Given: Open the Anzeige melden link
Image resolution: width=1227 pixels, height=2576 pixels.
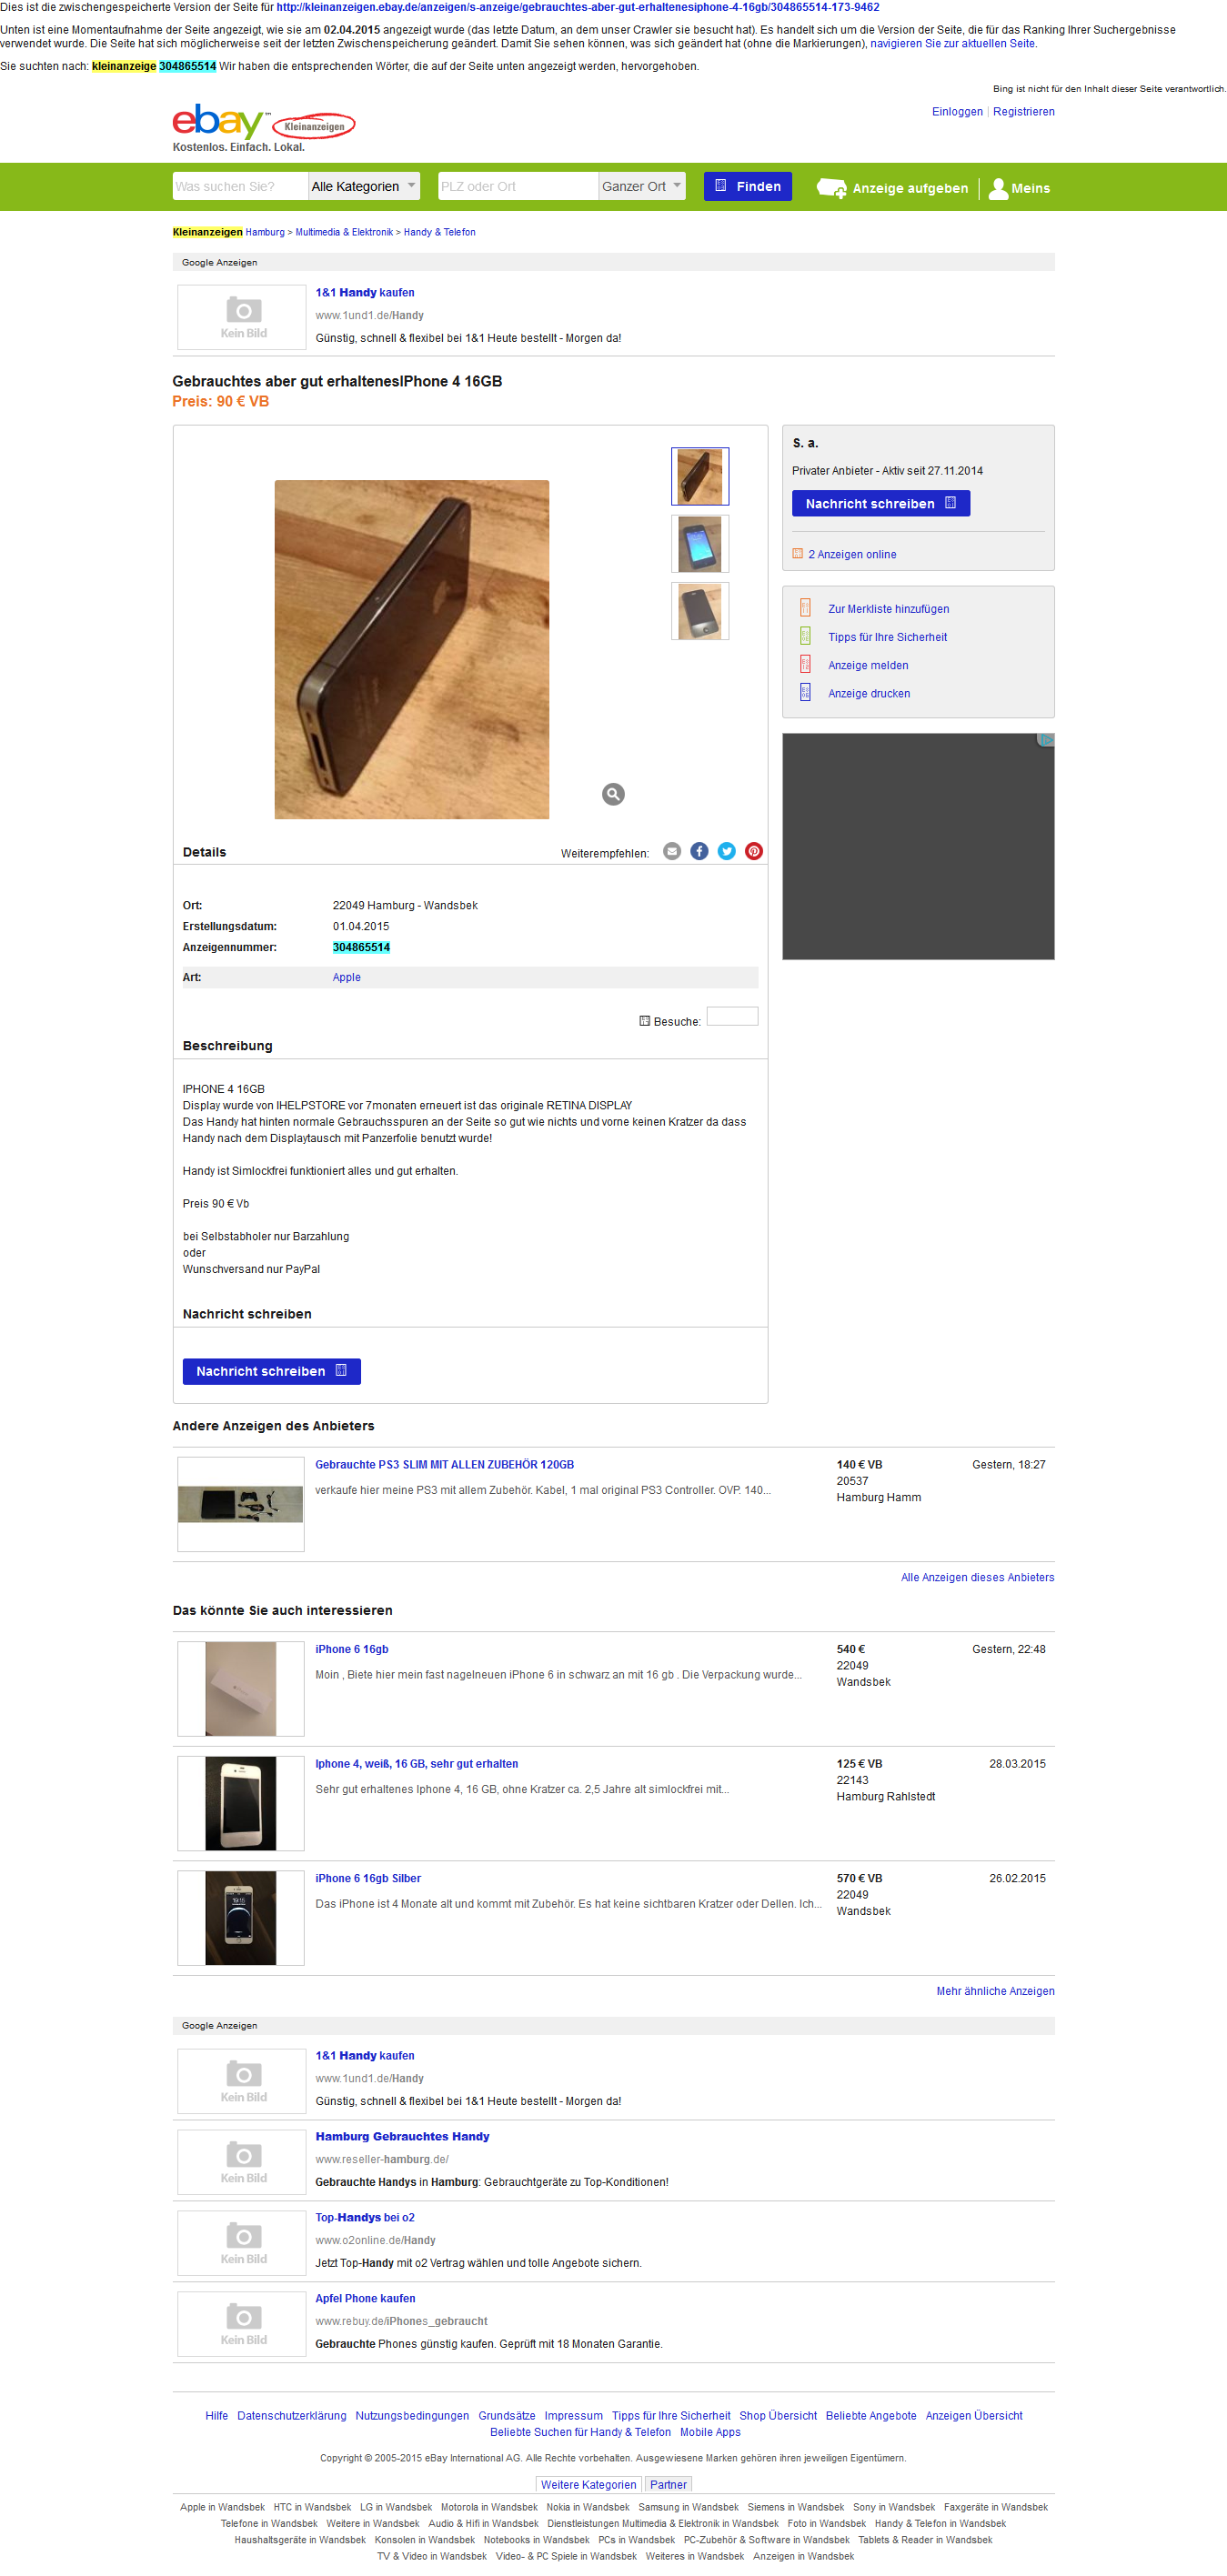Looking at the screenshot, I should coord(868,665).
